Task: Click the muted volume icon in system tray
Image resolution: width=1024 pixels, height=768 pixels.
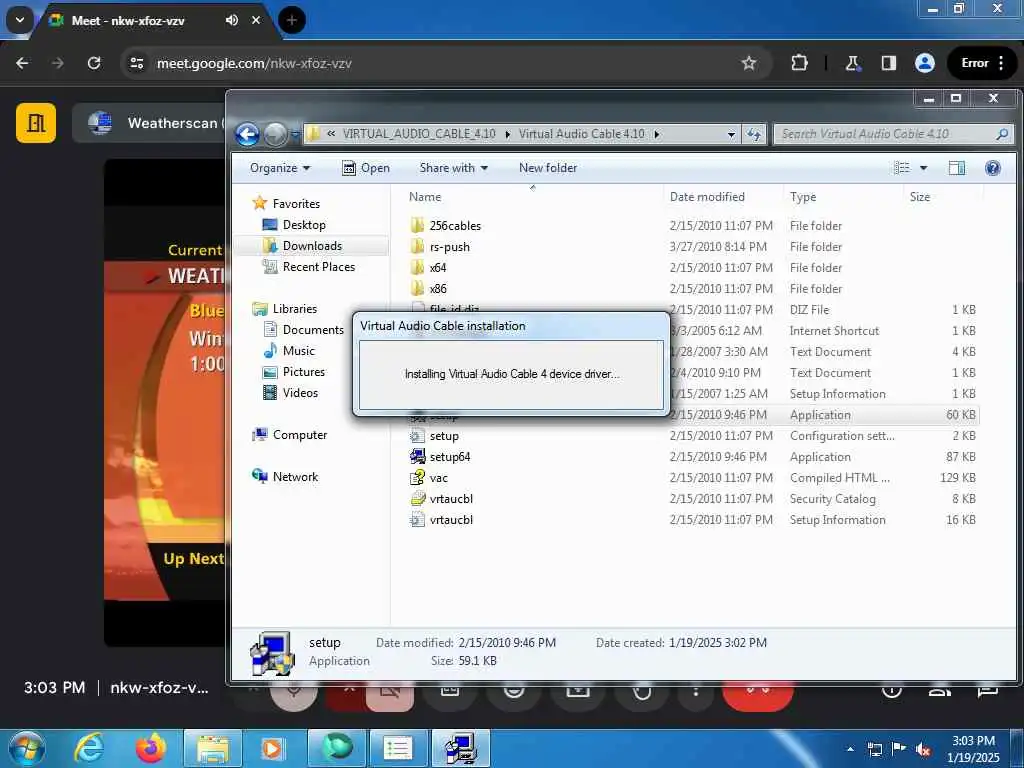Action: [923, 750]
